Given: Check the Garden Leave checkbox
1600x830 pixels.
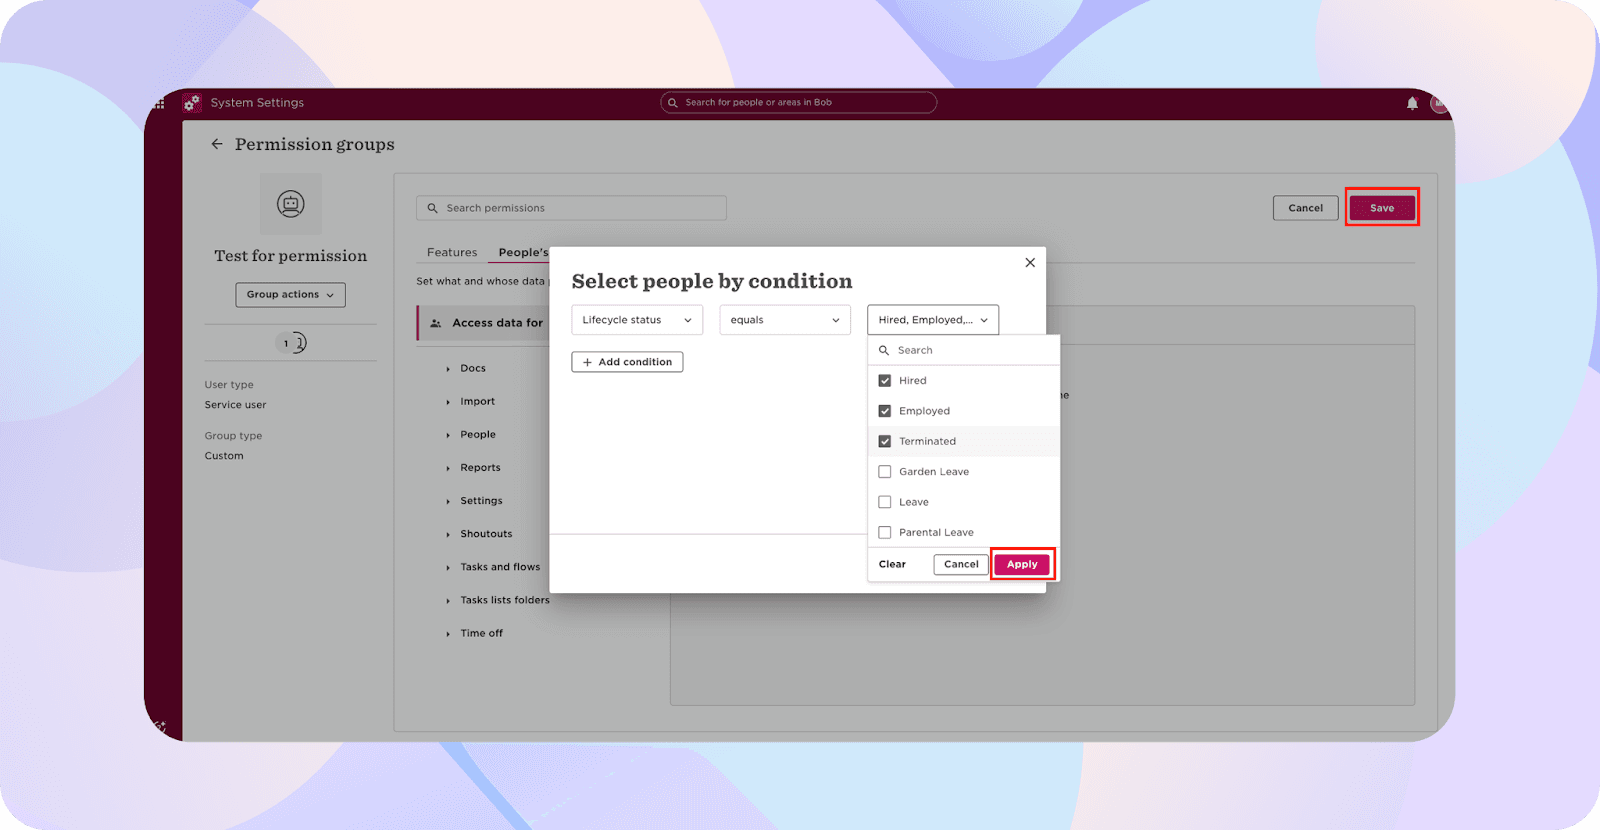Looking at the screenshot, I should 885,472.
